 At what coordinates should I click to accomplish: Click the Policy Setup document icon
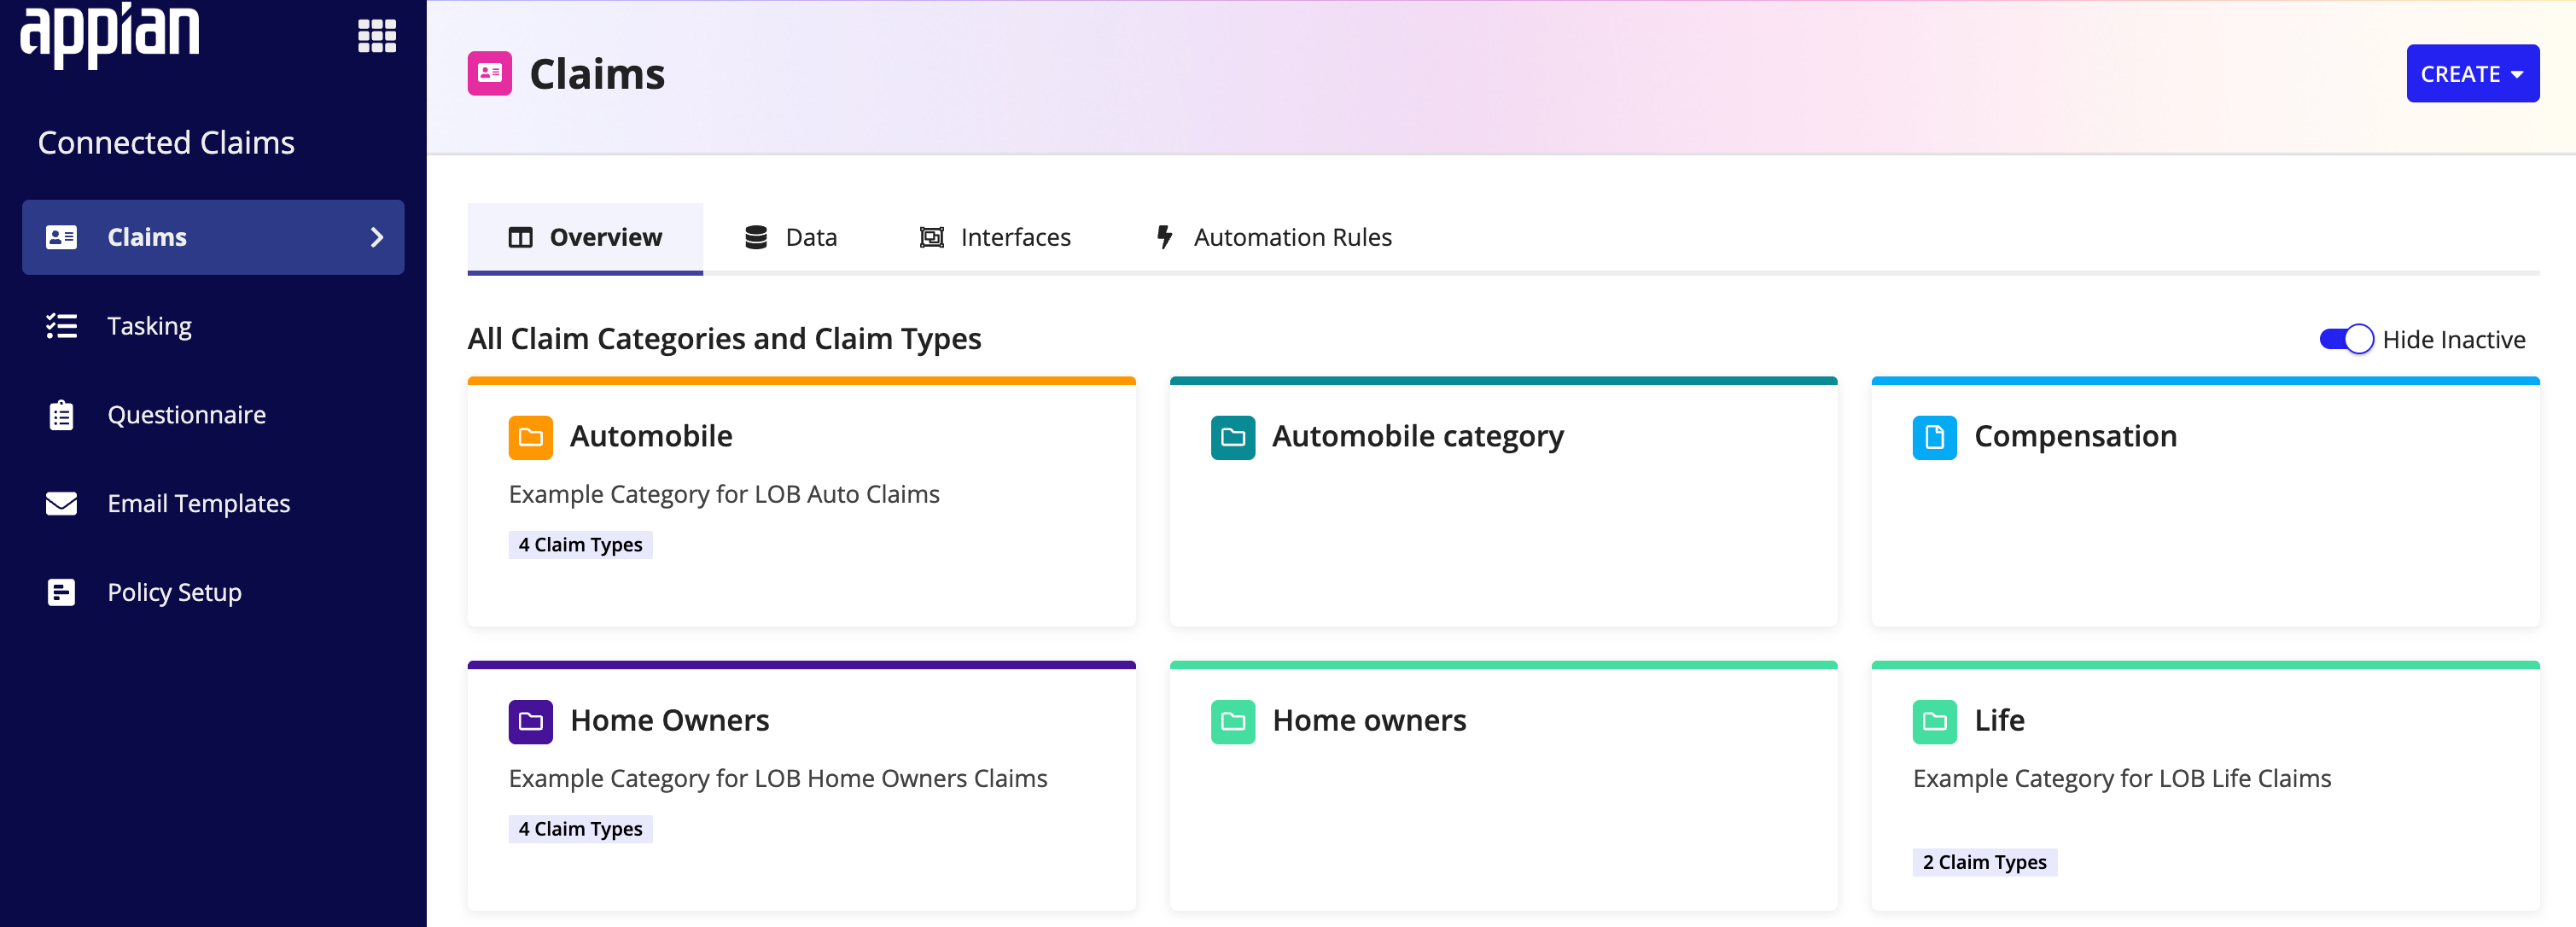click(62, 592)
